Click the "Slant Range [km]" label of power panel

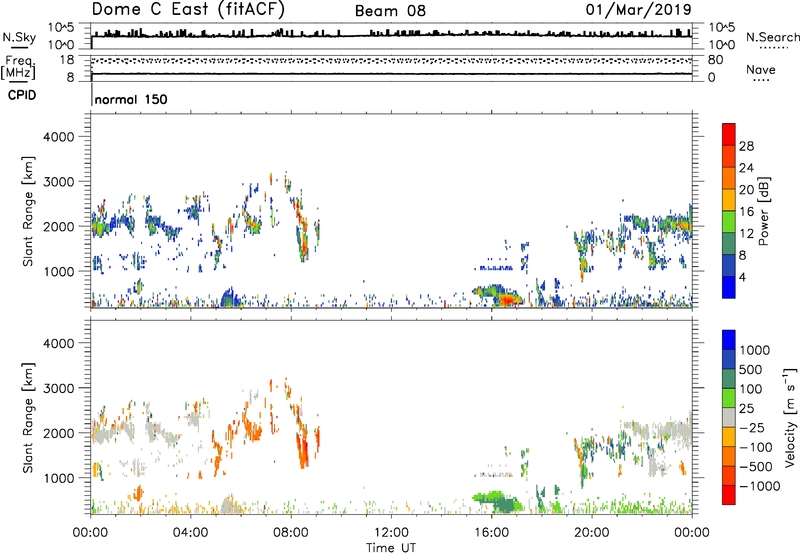pyautogui.click(x=28, y=211)
